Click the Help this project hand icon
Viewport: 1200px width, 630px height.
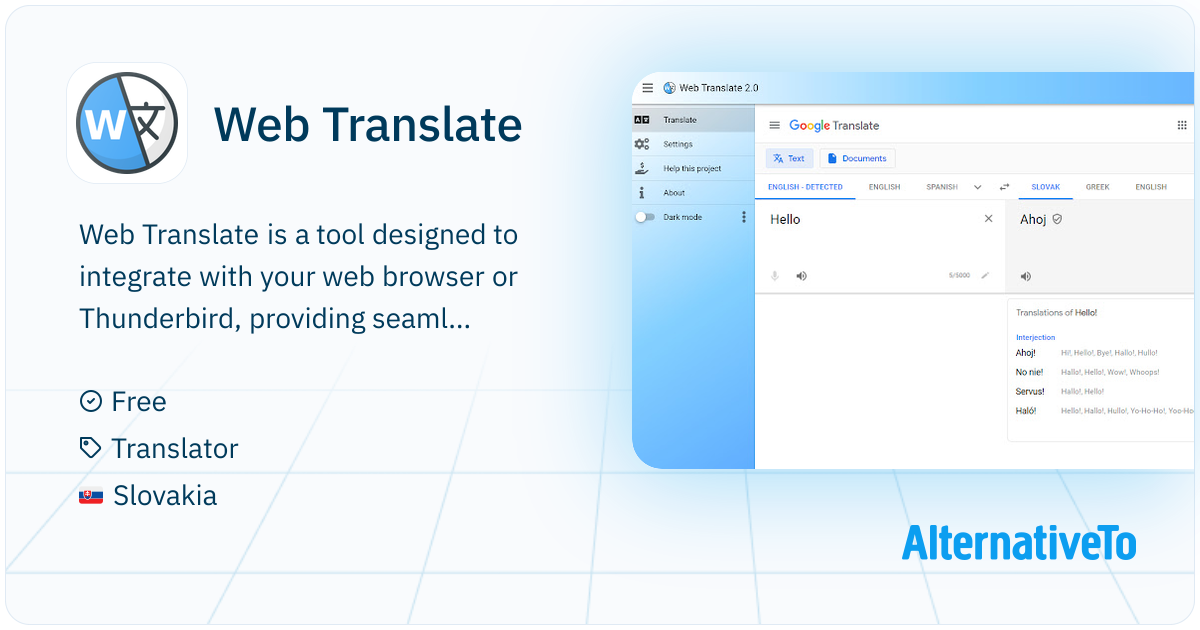[642, 168]
